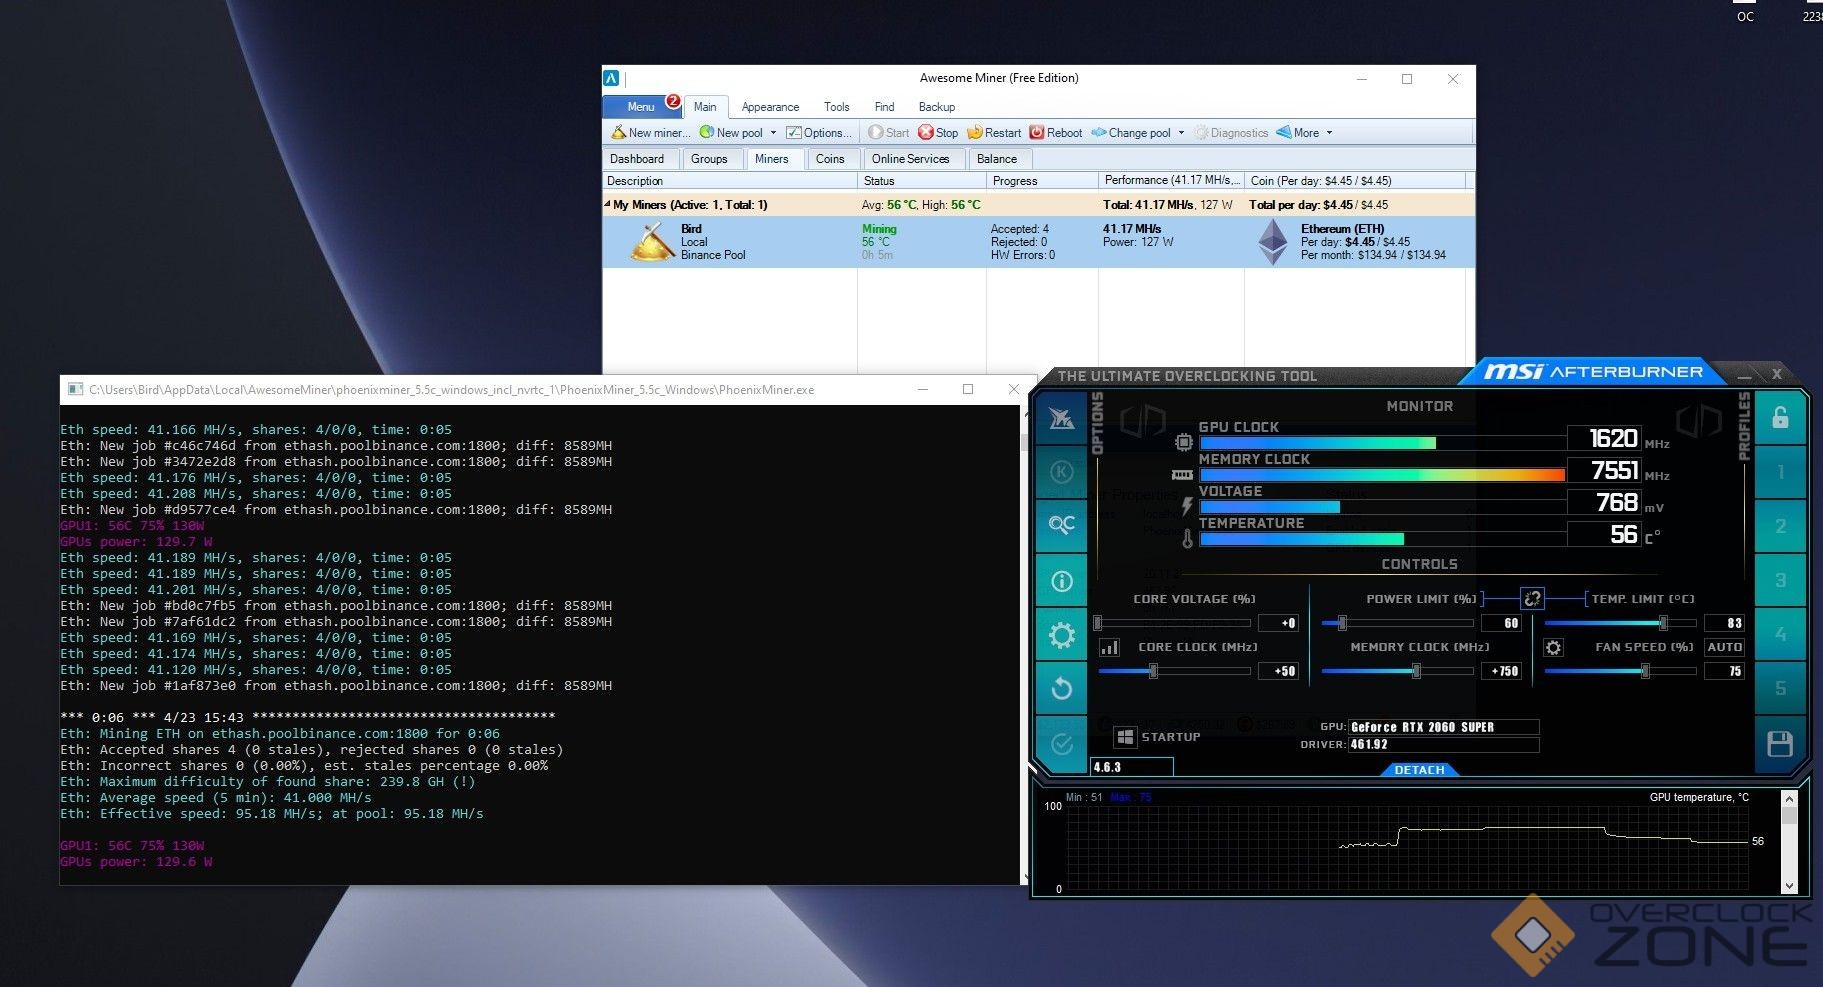Open the OC Scanner icon in Afterburner
The height and width of the screenshot is (987, 1823).
coord(1061,525)
